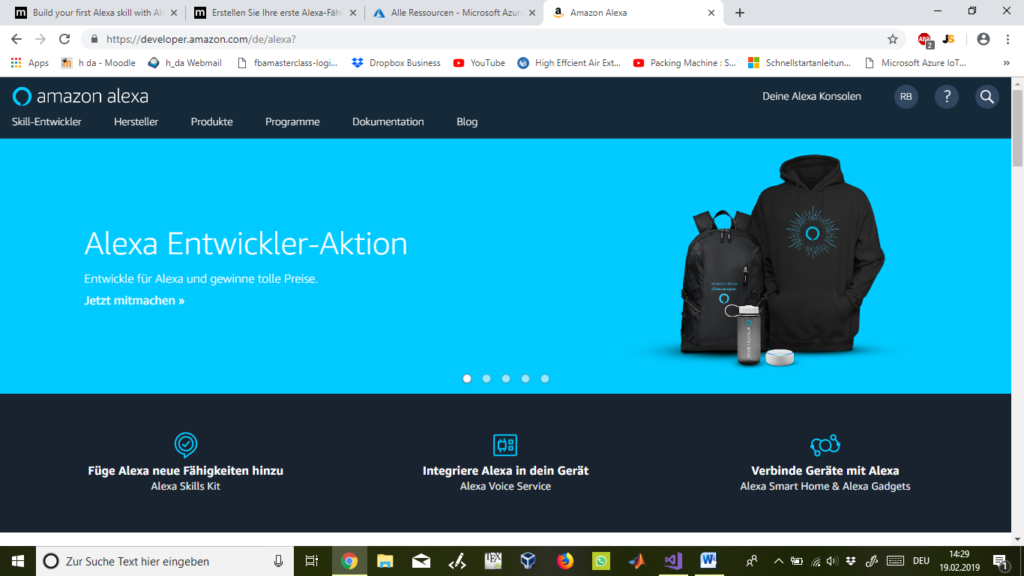Select the second carousel dot
This screenshot has width=1024, height=576.
pos(487,379)
